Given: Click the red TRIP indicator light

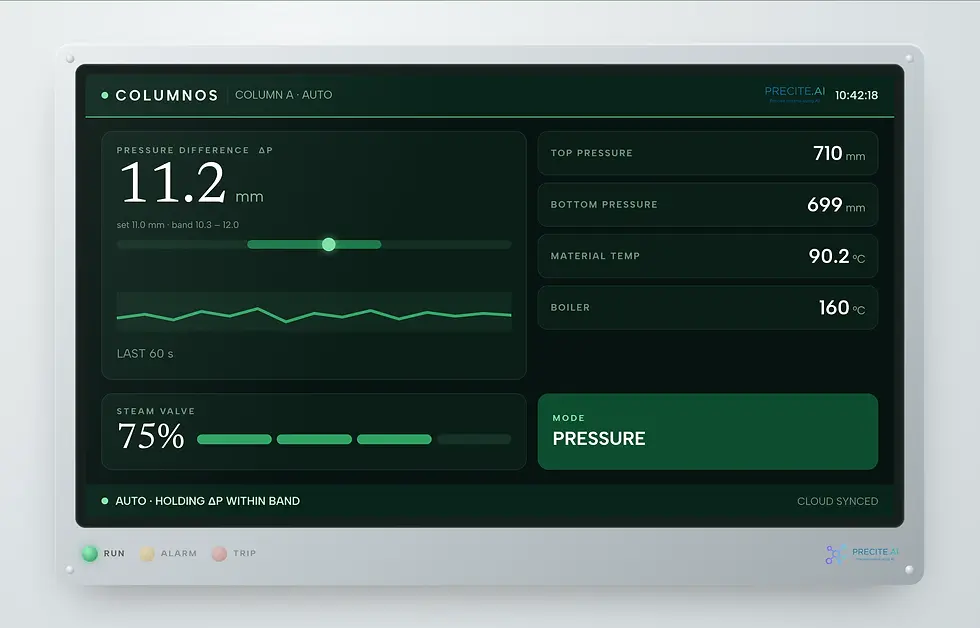Looking at the screenshot, I should click(x=219, y=553).
